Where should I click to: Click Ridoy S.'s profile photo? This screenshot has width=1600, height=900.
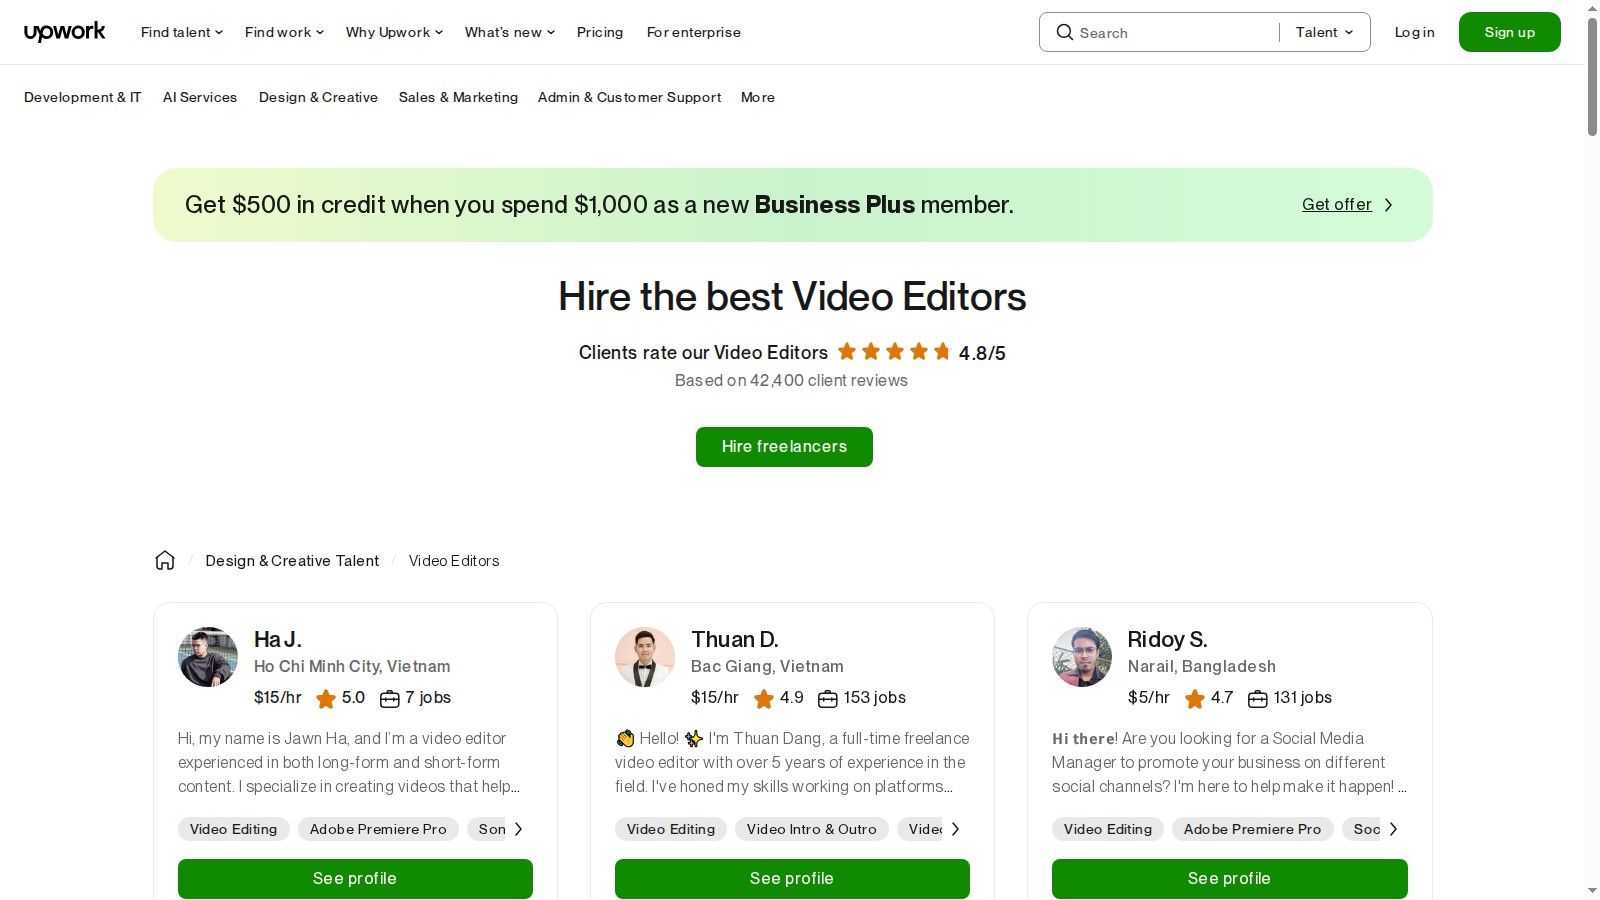pyautogui.click(x=1081, y=657)
